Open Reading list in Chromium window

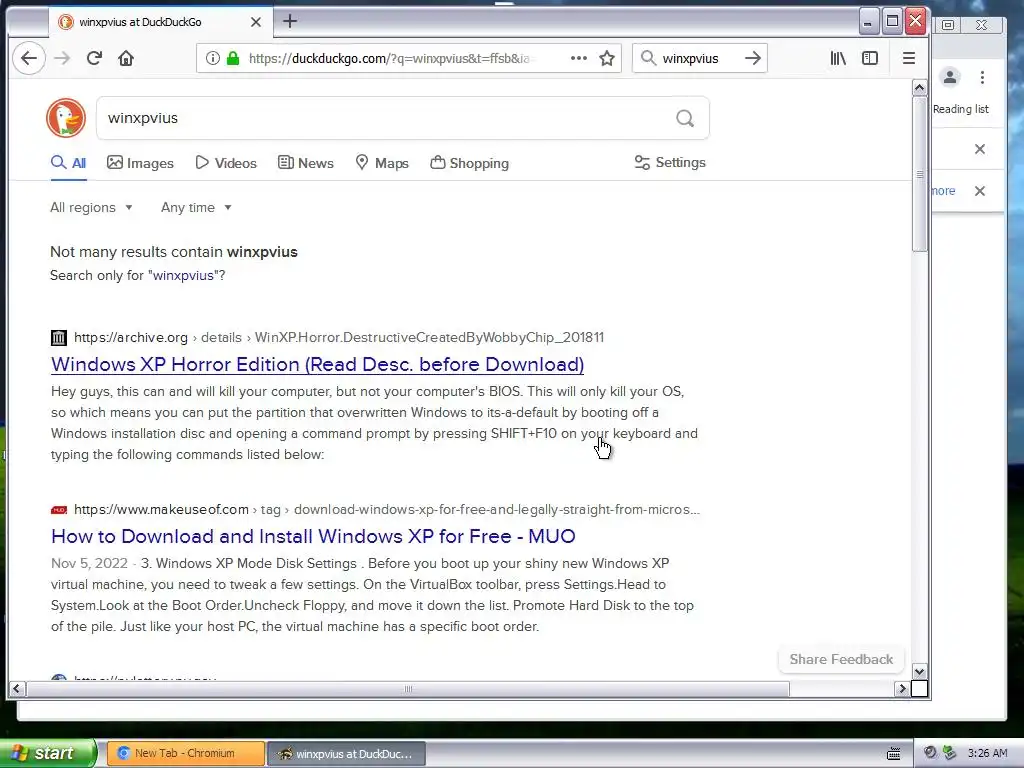[x=961, y=109]
